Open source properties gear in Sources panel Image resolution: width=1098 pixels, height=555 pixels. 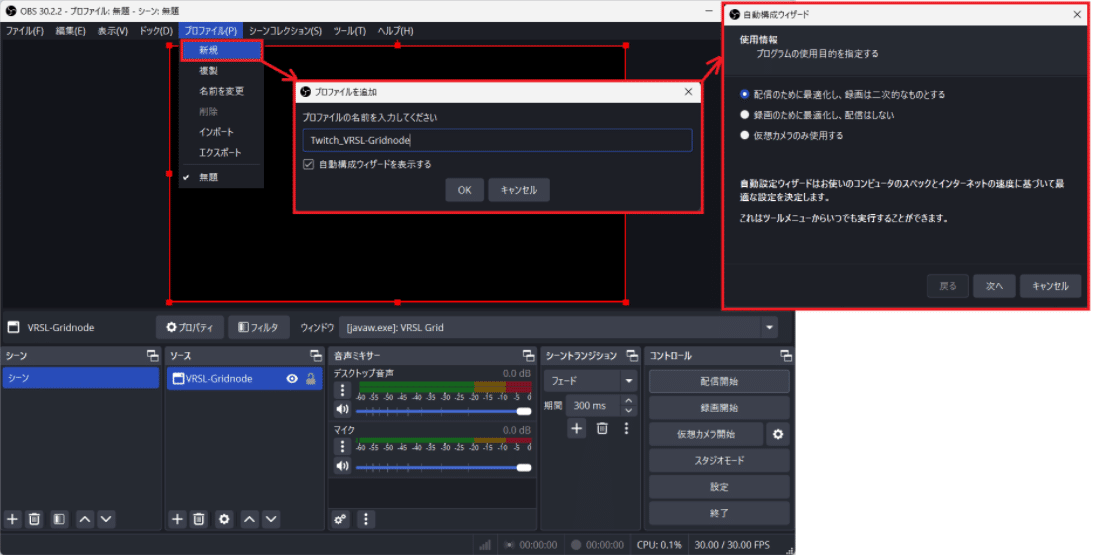(x=224, y=519)
